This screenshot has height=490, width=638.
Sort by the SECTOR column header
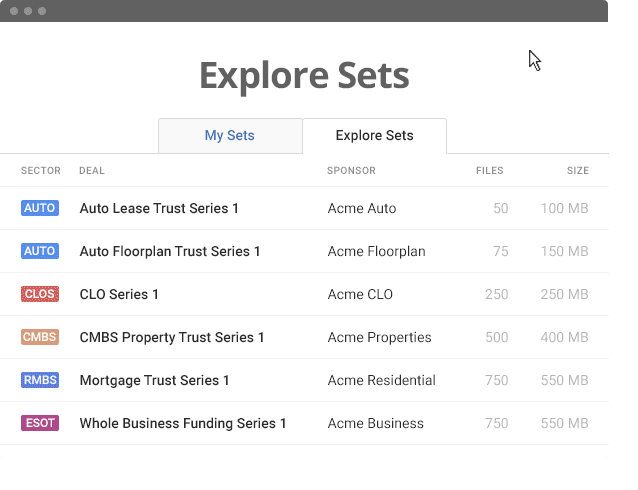point(41,171)
